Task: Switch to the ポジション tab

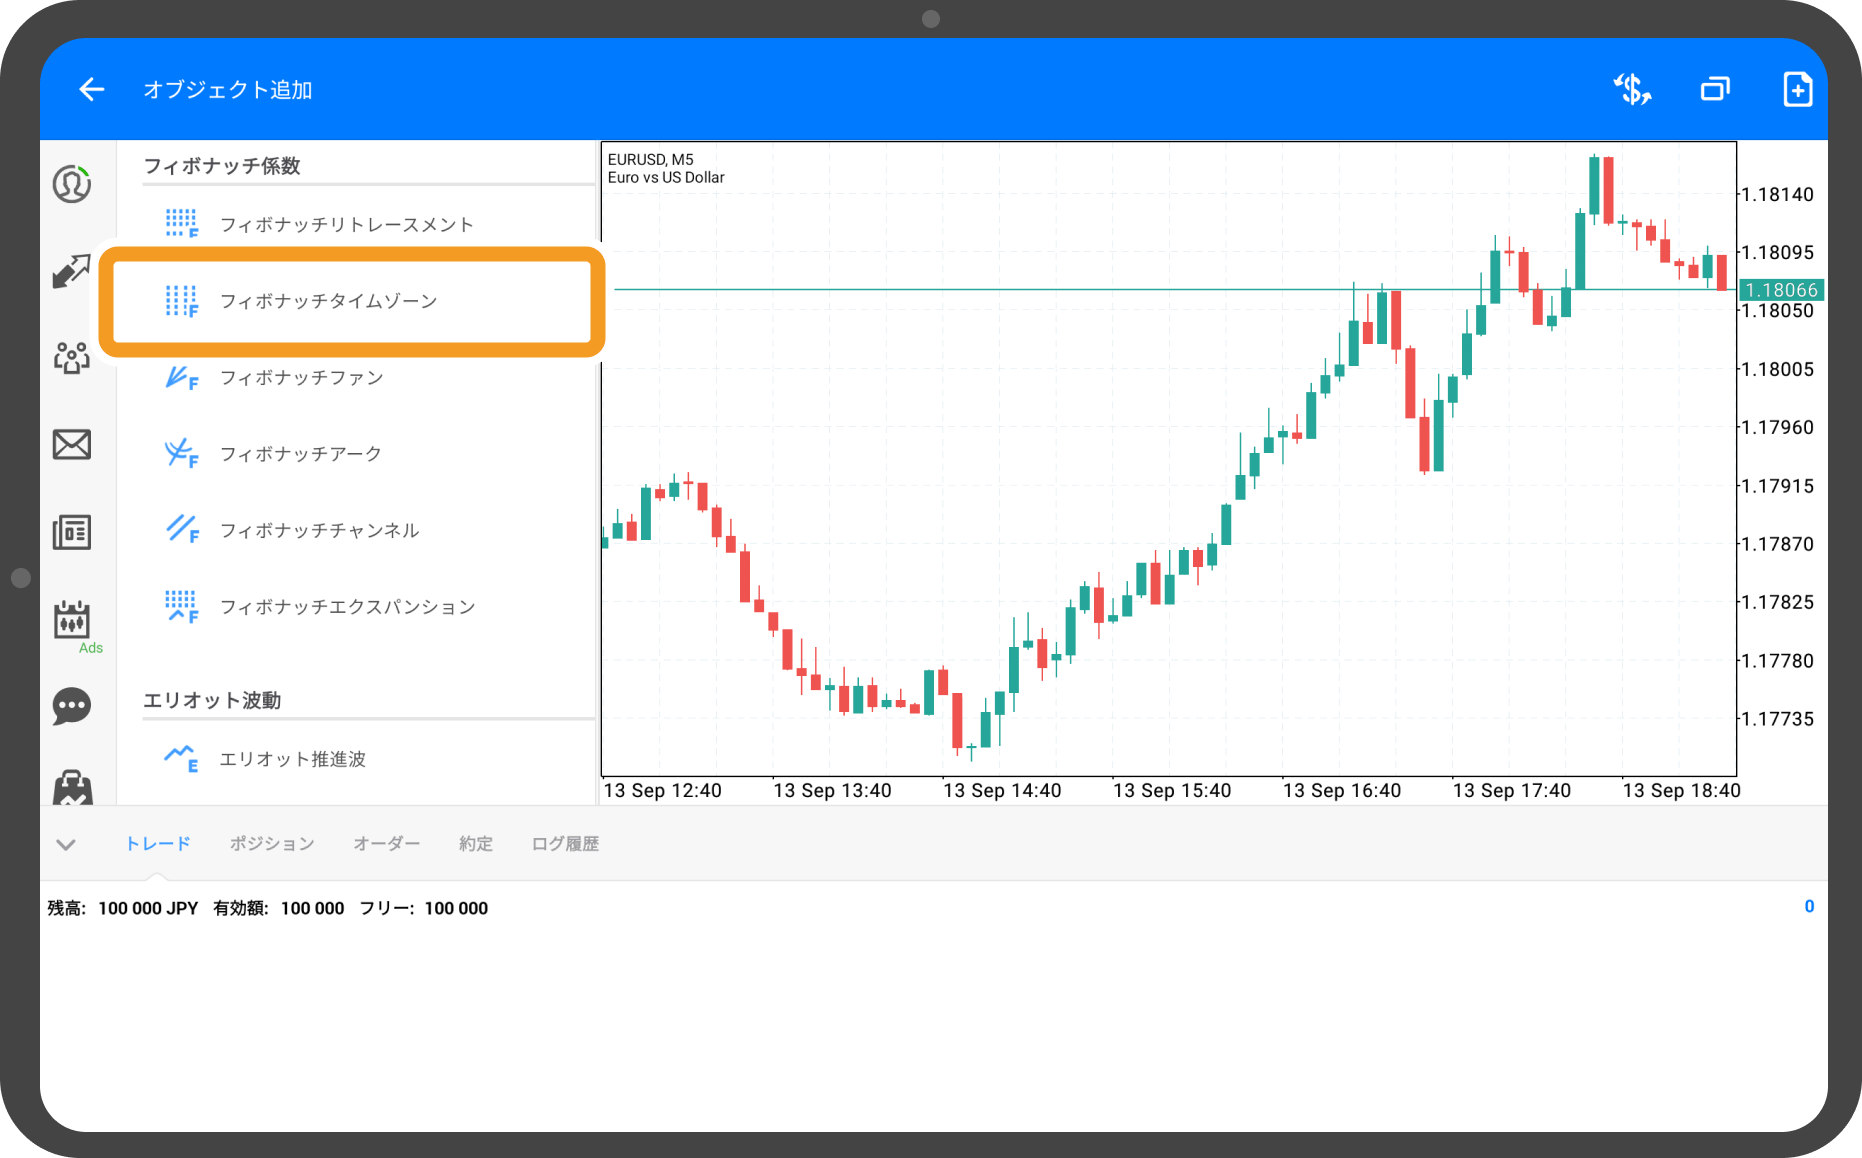Action: pos(272,844)
